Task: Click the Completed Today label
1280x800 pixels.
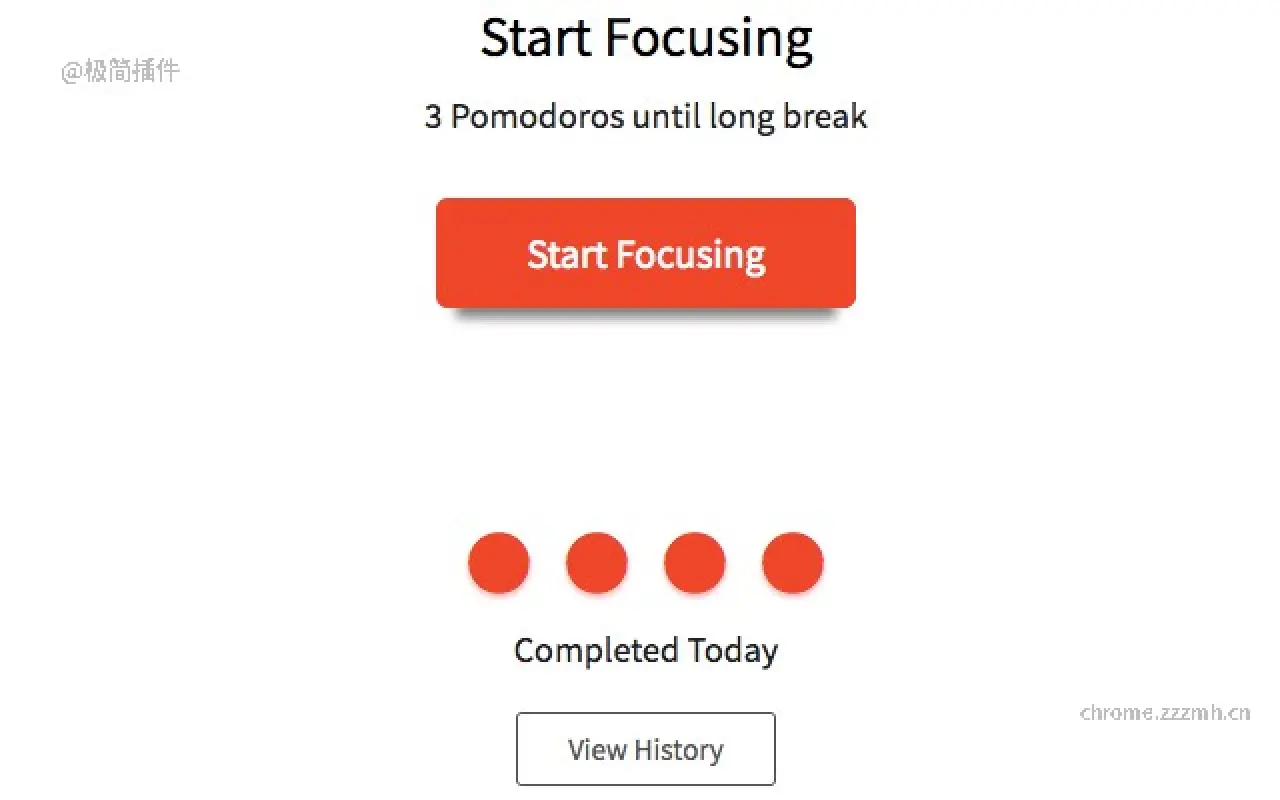Action: coord(646,651)
